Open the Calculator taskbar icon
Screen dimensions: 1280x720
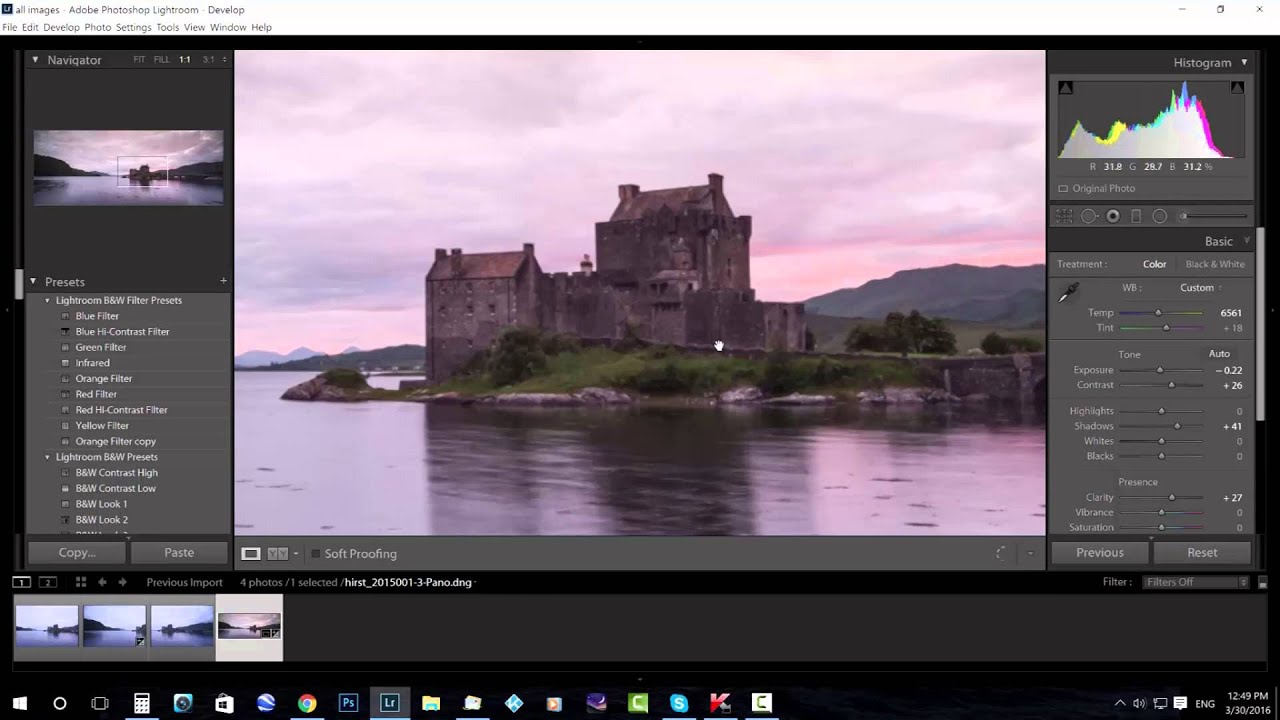(142, 703)
